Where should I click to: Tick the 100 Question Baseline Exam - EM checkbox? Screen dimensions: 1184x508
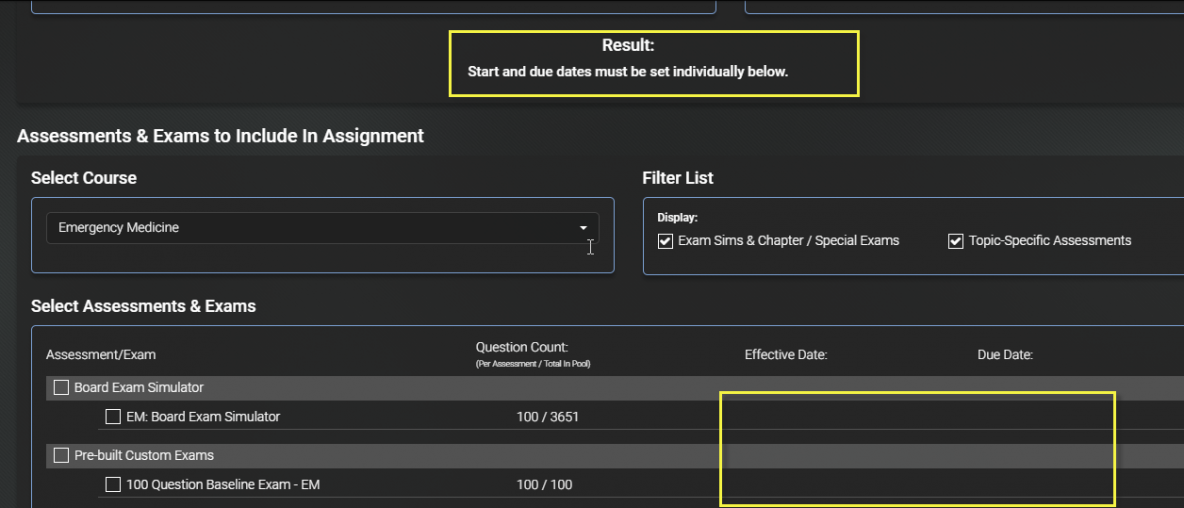coord(113,485)
